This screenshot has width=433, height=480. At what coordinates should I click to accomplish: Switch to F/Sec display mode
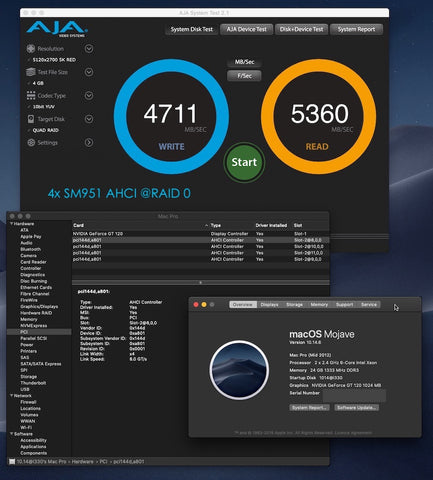pyautogui.click(x=244, y=76)
